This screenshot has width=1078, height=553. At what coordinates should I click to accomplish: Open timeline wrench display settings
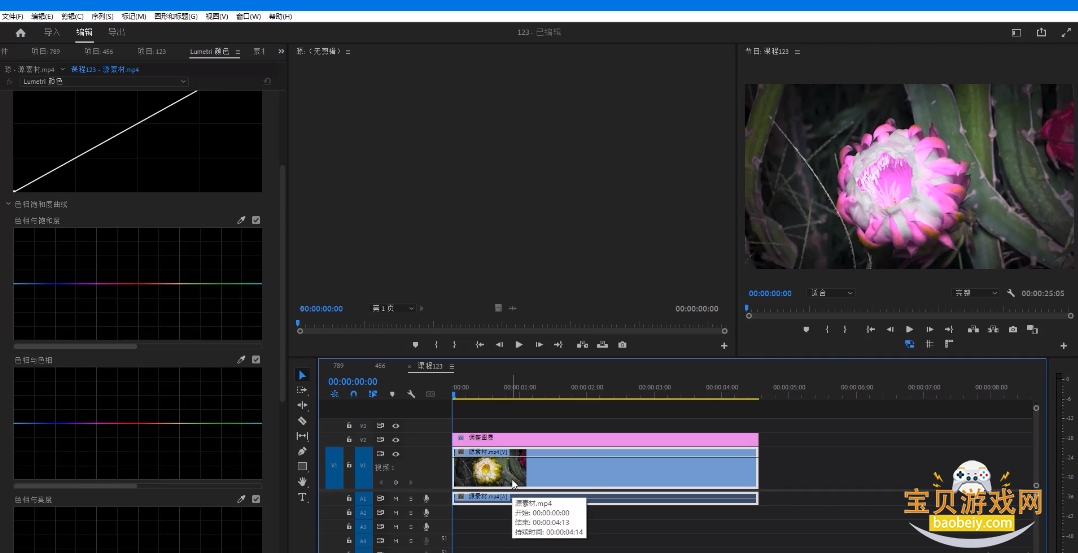tap(411, 394)
